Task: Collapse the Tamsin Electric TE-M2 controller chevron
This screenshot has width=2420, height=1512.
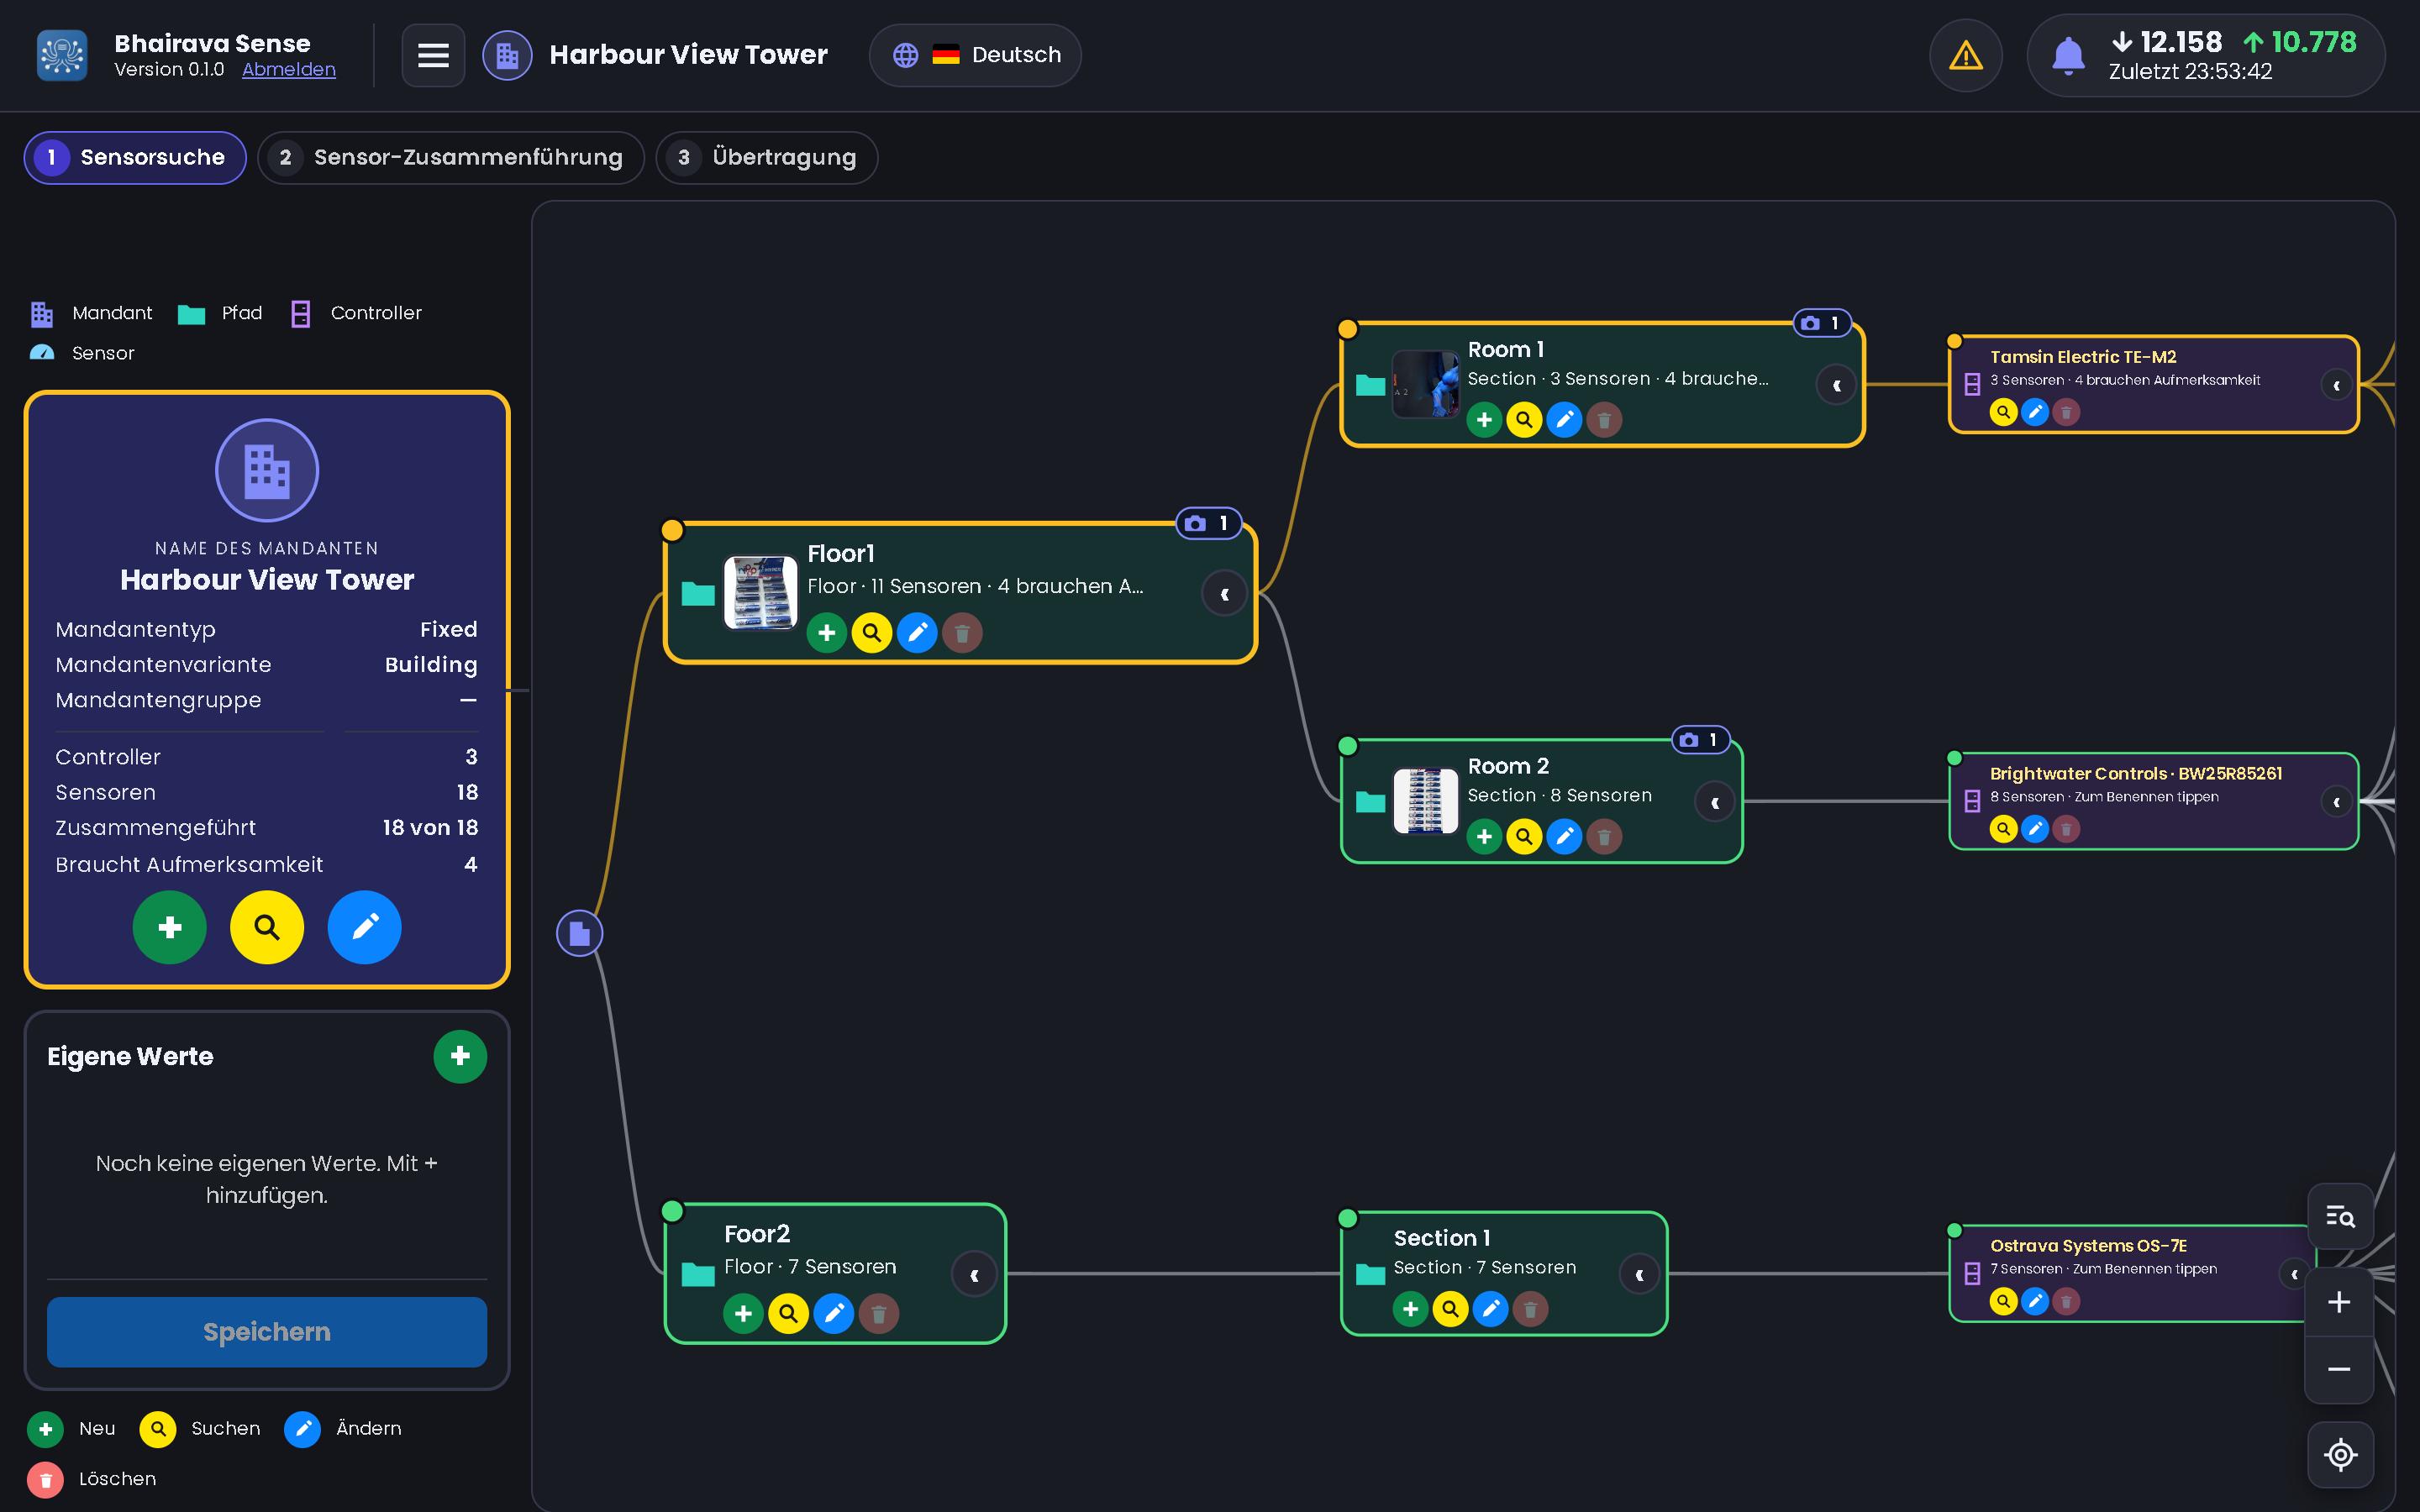Action: click(2336, 385)
